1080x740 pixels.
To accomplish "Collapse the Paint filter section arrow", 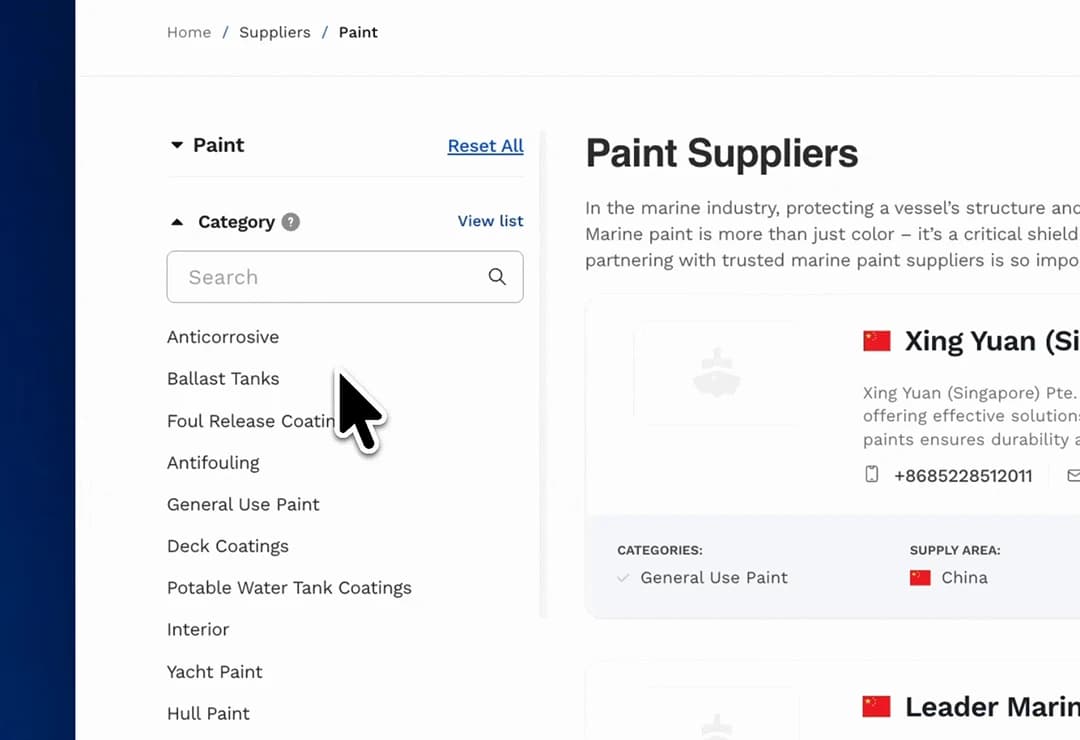I will (177, 145).
